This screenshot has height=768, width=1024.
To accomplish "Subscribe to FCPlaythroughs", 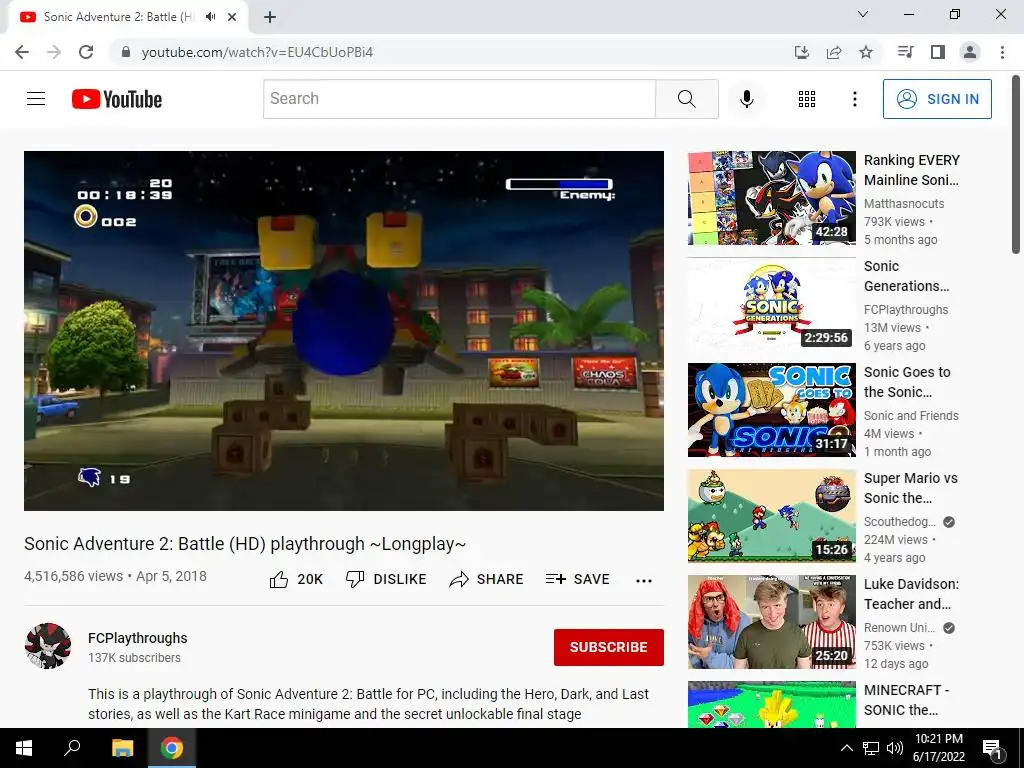I will click(x=609, y=647).
